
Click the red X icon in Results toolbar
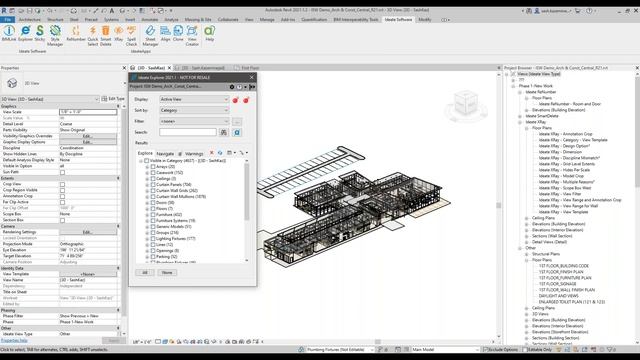coord(211,153)
